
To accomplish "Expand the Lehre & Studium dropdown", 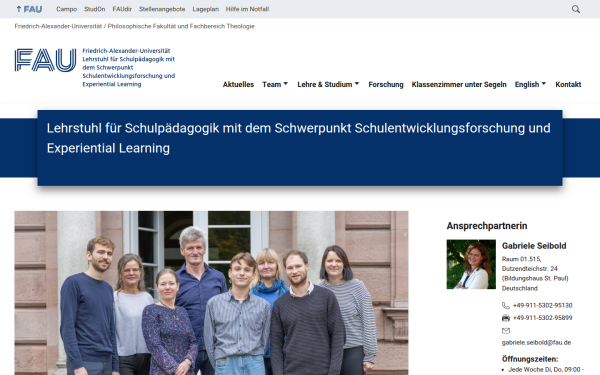I will click(x=328, y=84).
